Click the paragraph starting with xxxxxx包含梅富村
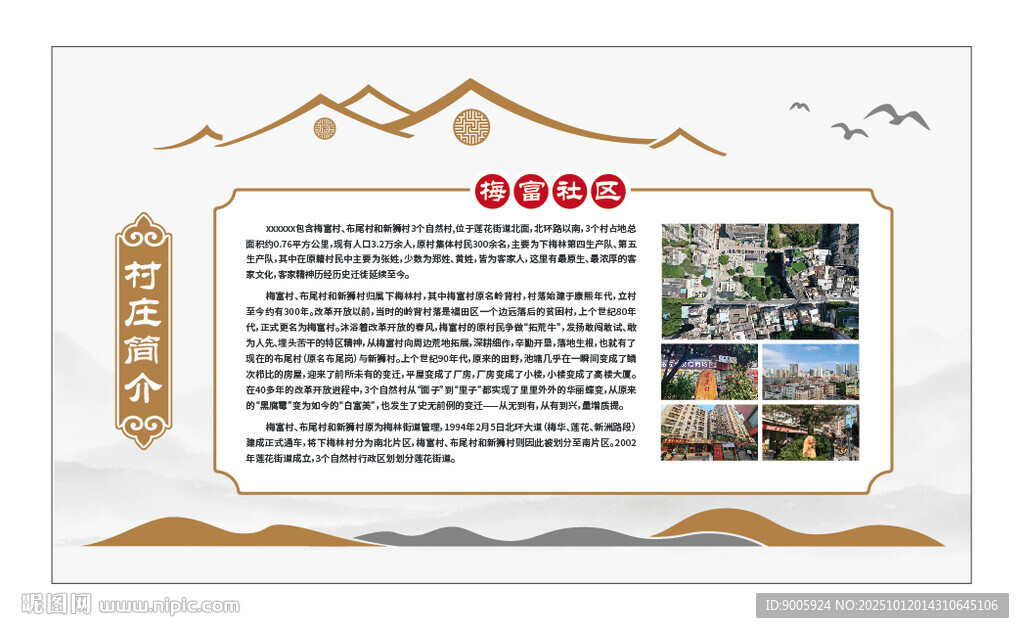This screenshot has height=633, width=1024. click(441, 252)
